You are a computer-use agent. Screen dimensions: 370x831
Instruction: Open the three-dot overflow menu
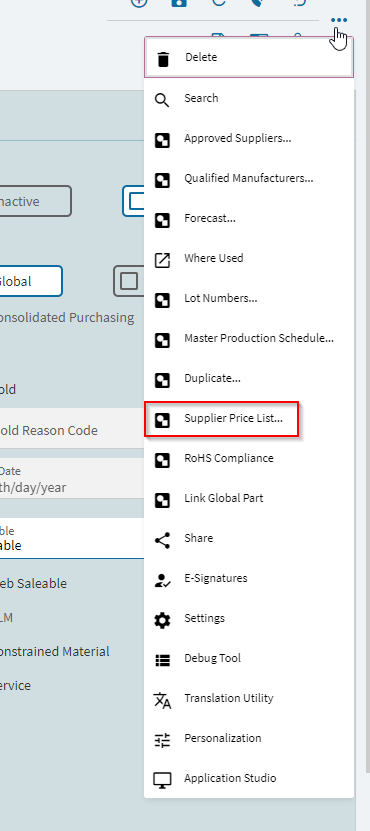coord(339,21)
